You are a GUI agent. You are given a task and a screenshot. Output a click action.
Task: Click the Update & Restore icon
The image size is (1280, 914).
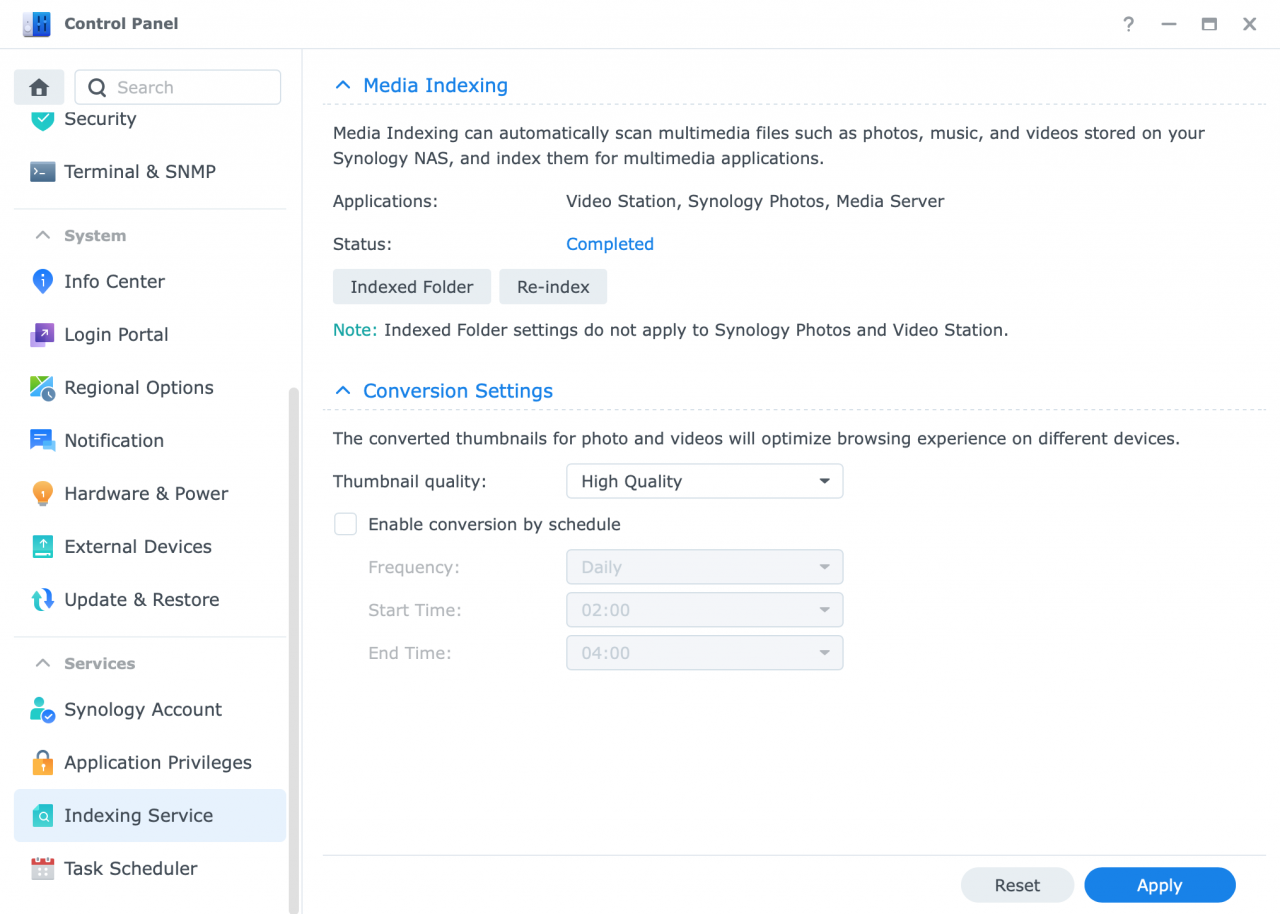tap(42, 599)
